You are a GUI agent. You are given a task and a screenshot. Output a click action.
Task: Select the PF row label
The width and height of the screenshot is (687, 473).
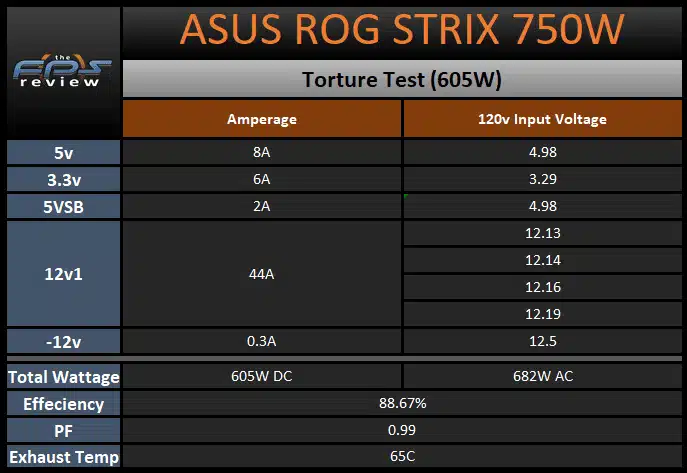[64, 431]
